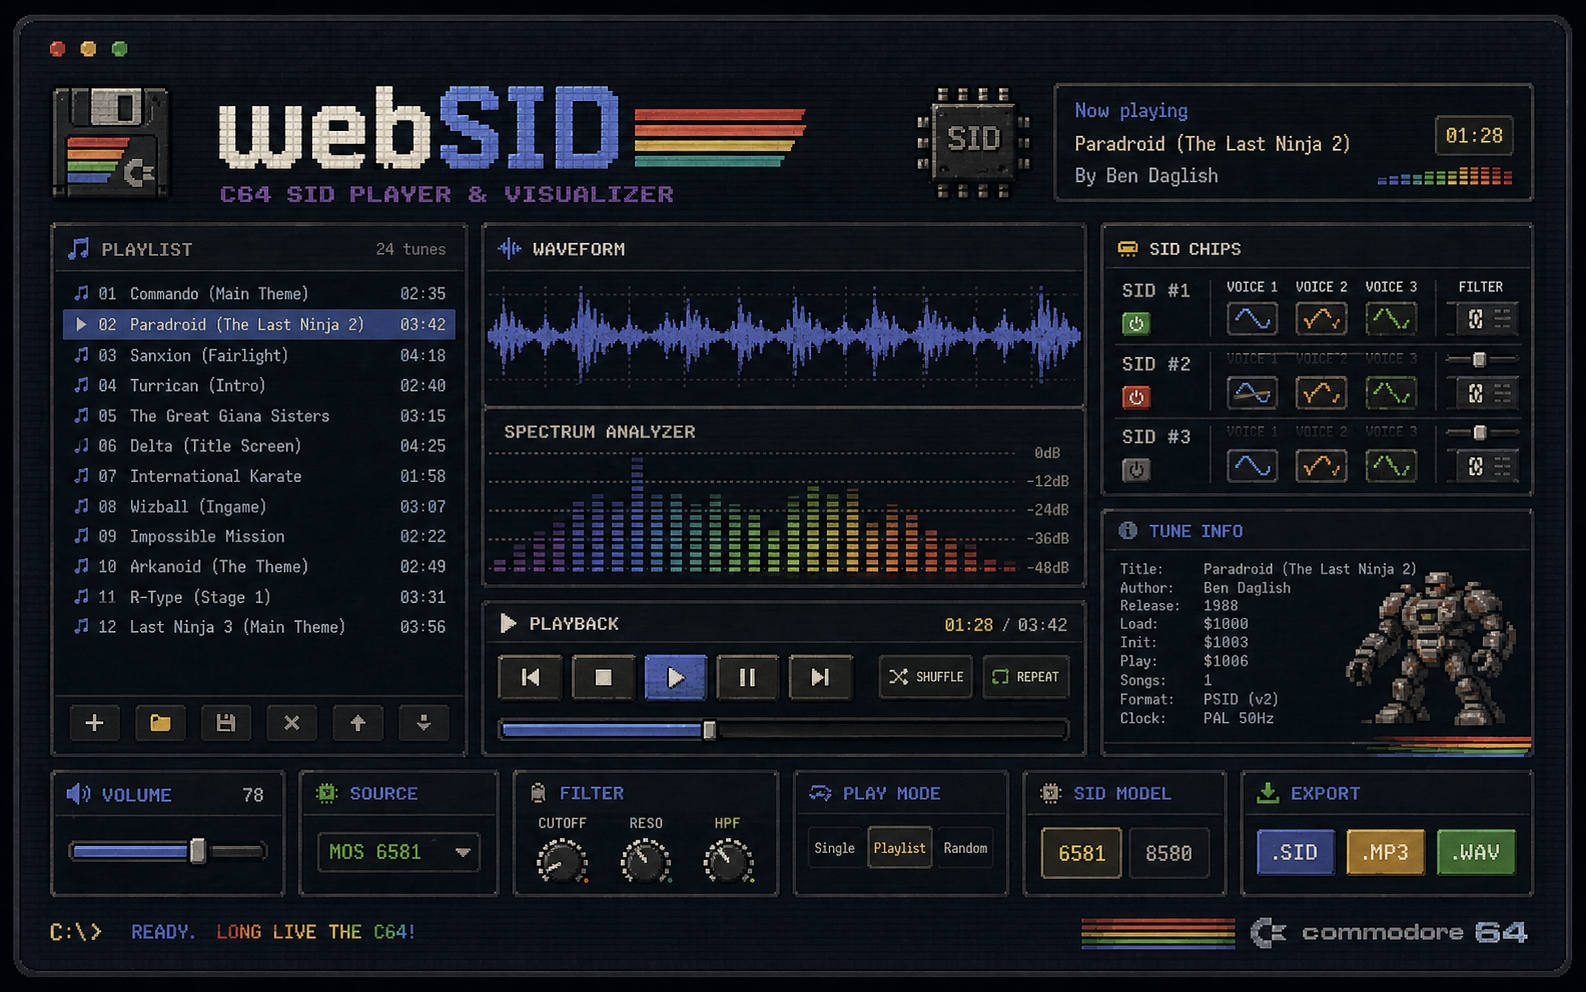The image size is (1586, 992).
Task: Click the robot artwork in Tune Info
Action: point(1430,648)
